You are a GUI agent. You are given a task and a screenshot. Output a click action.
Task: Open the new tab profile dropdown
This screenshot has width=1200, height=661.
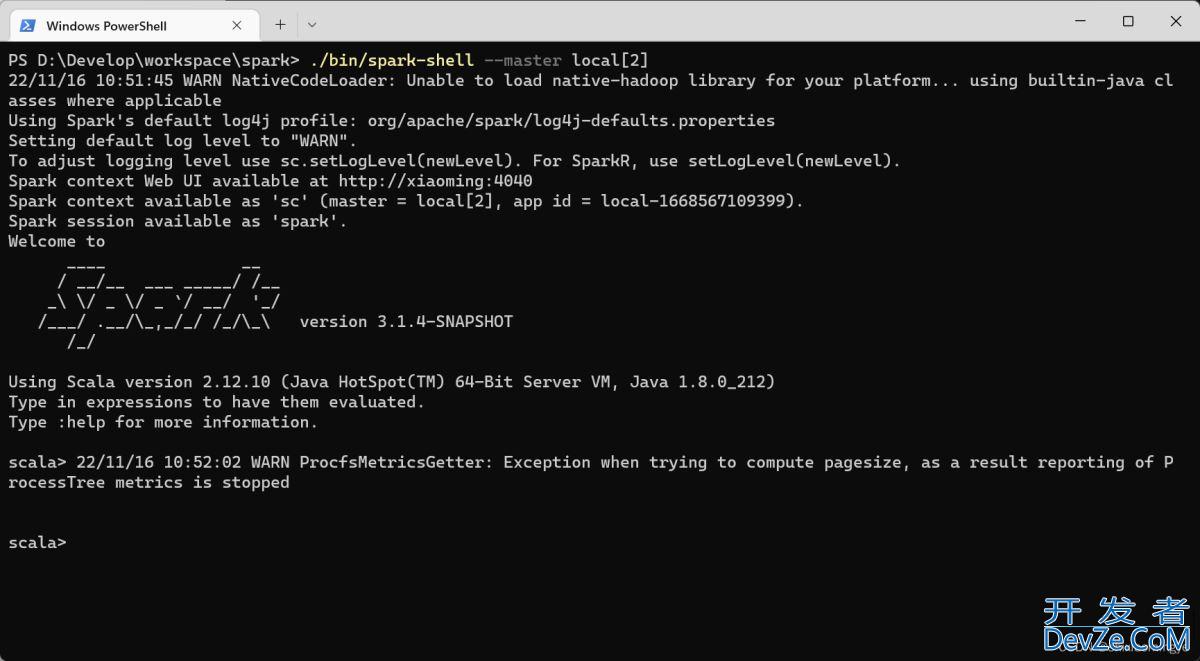312,24
